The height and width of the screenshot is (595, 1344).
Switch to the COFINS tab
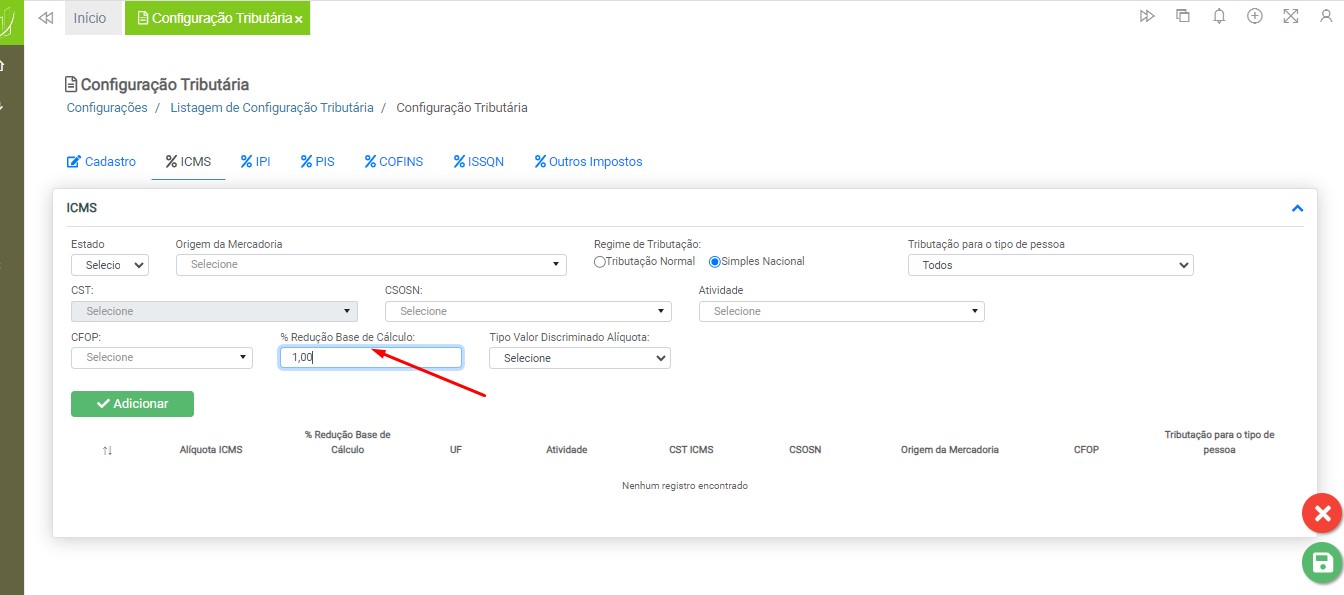[x=393, y=162]
